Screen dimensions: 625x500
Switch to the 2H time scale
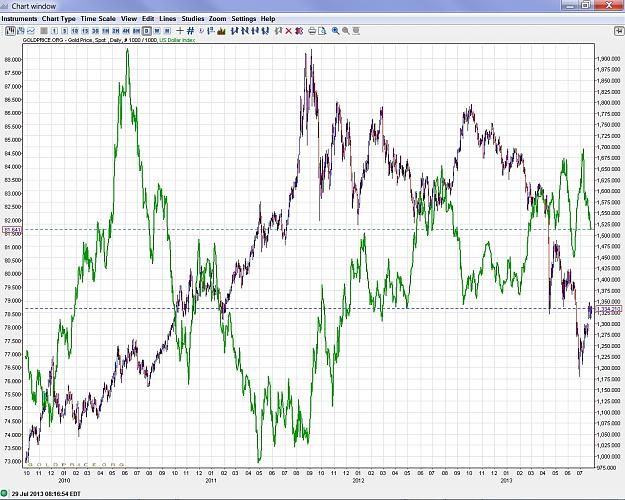(116, 31)
